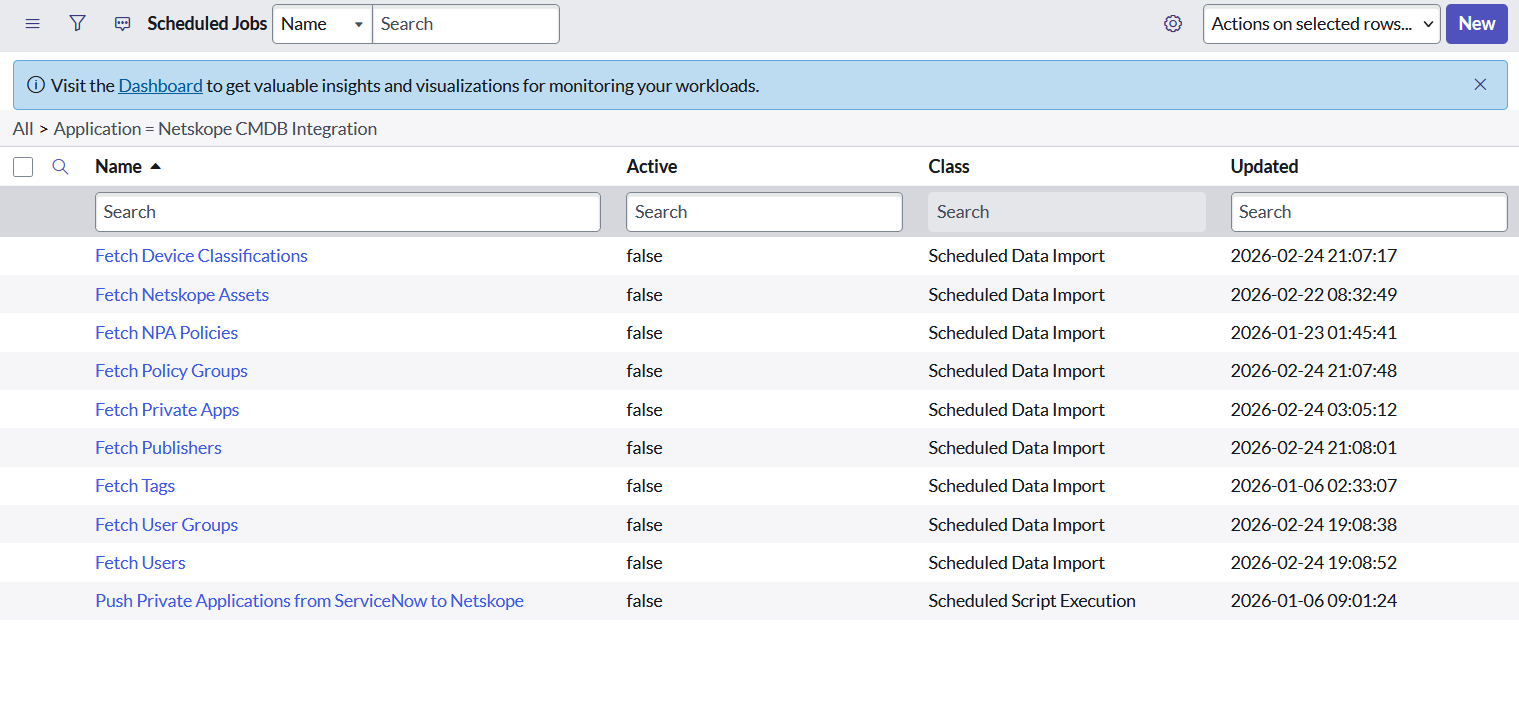Image resolution: width=1519 pixels, height=714 pixels.
Task: Click the Name column search box
Action: tap(348, 212)
